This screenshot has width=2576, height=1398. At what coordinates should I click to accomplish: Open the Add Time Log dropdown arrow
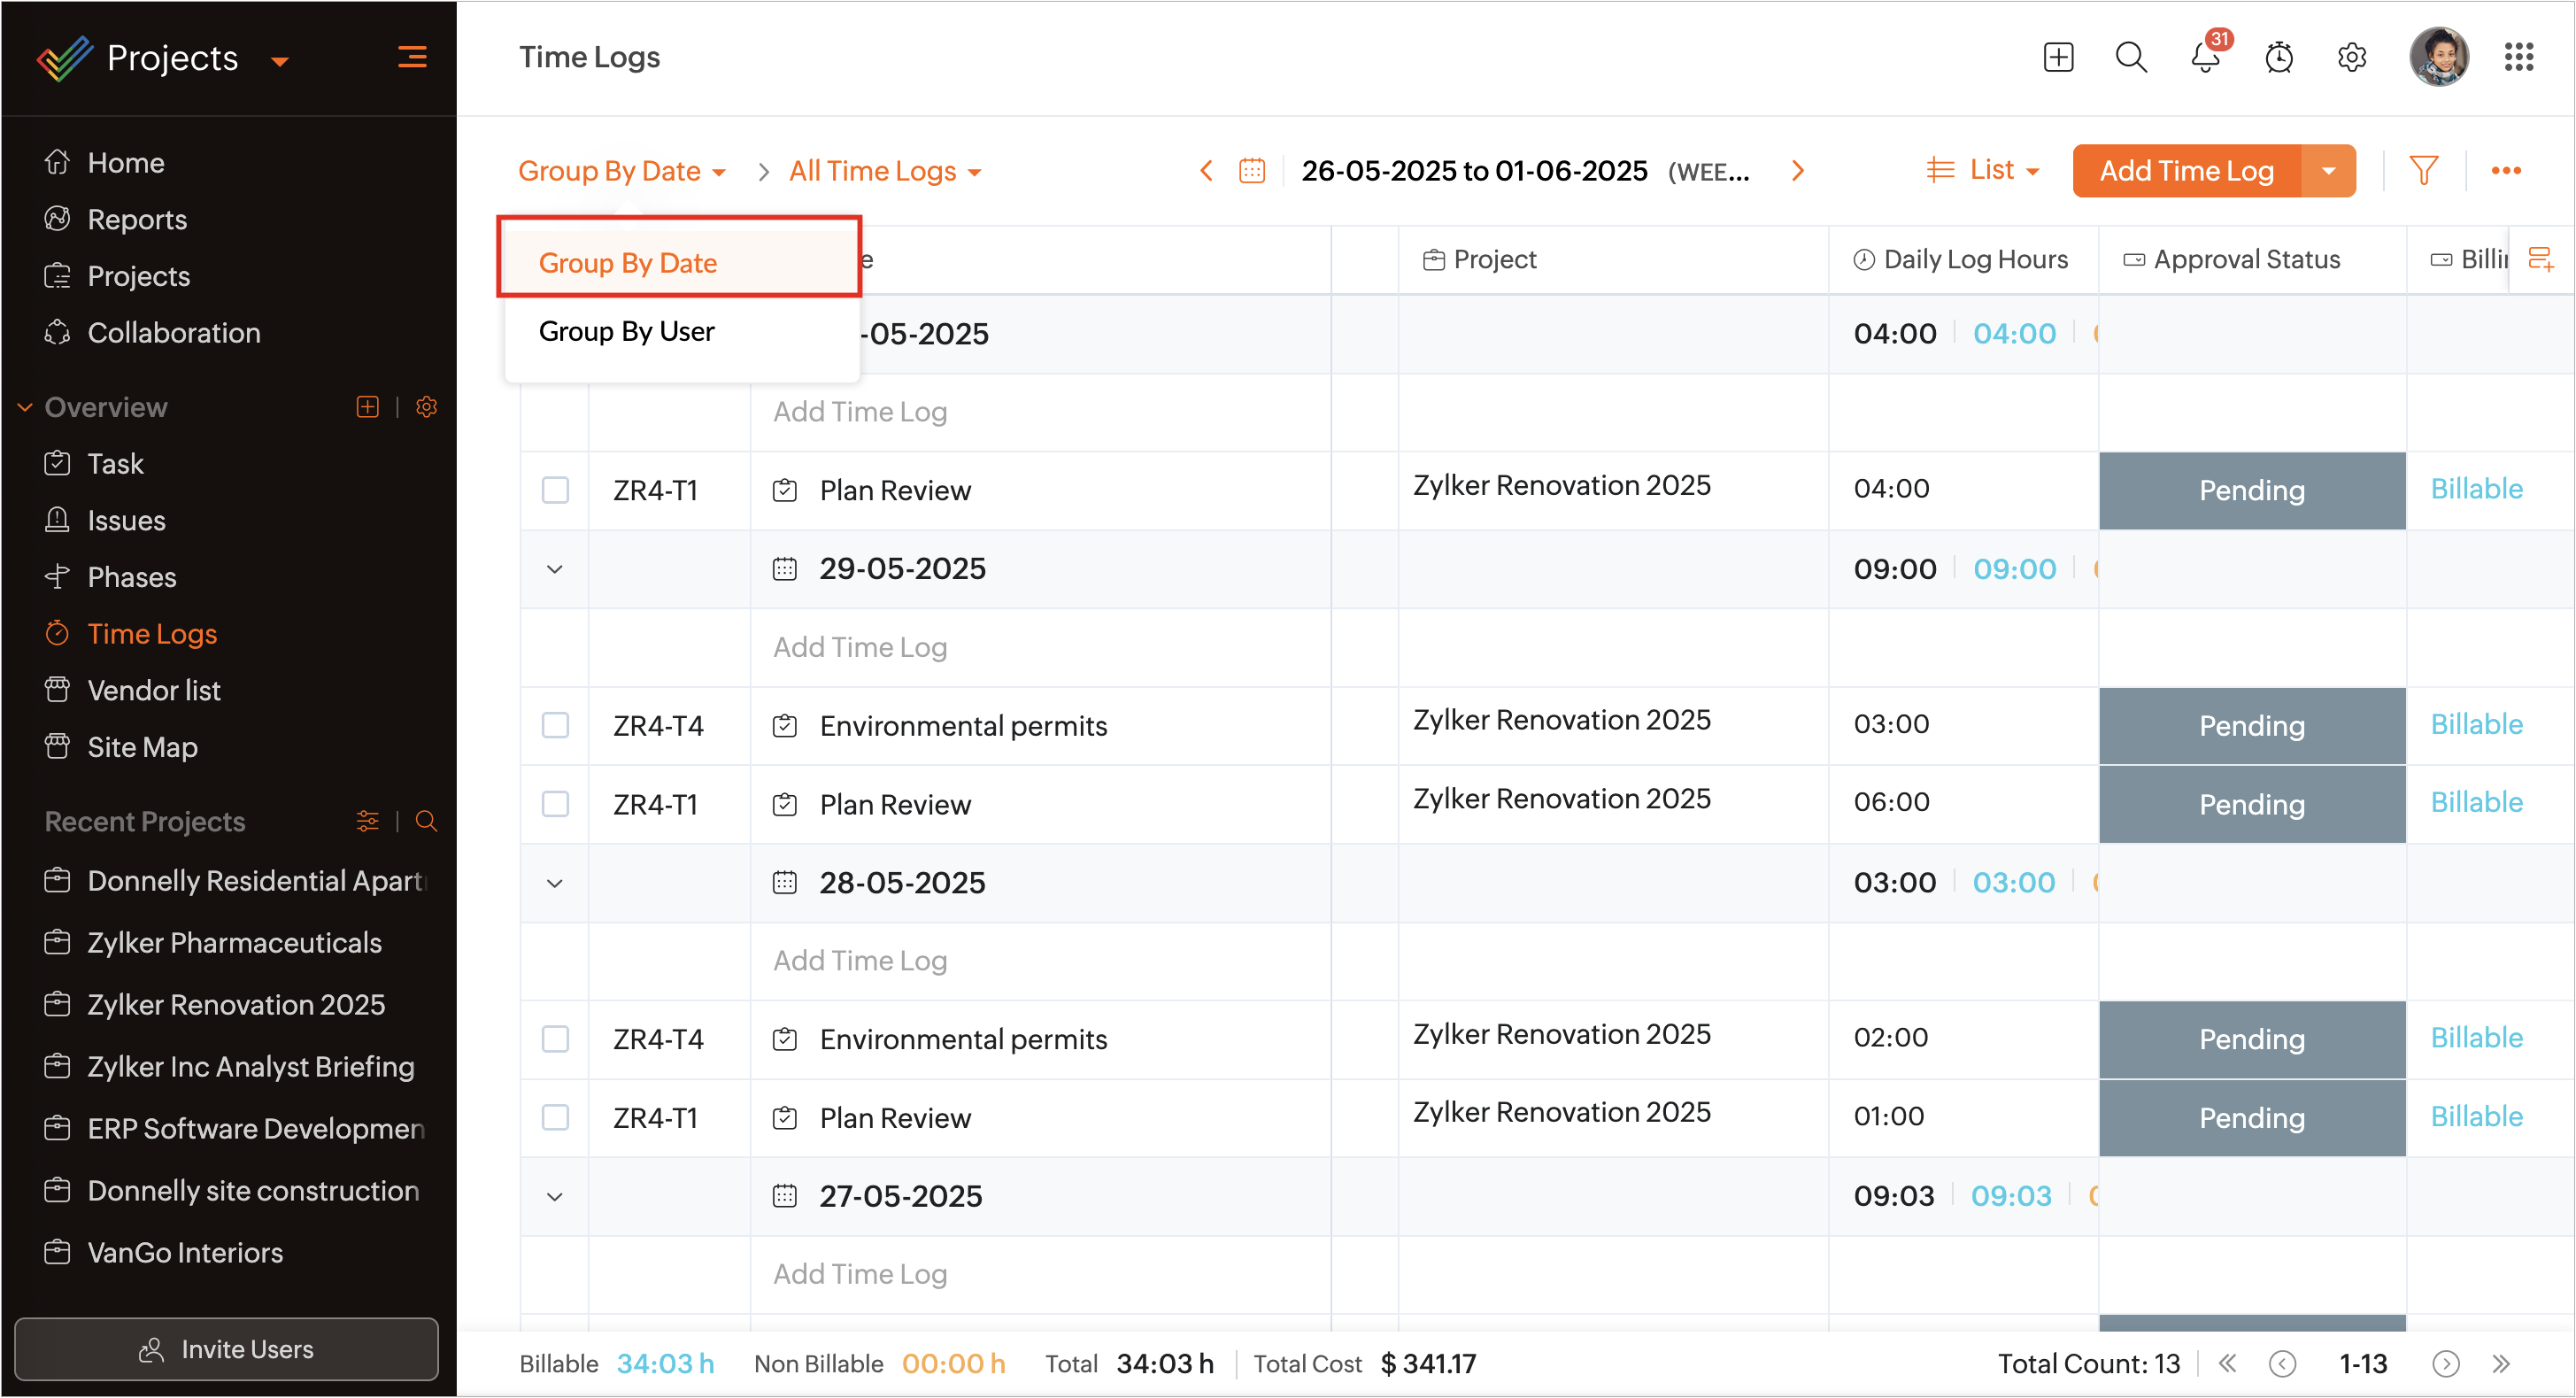click(2328, 171)
